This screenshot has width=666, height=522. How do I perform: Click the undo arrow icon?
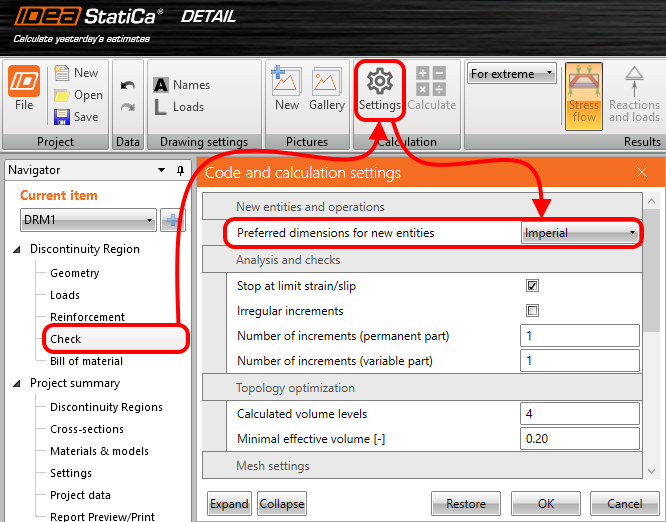[x=127, y=87]
